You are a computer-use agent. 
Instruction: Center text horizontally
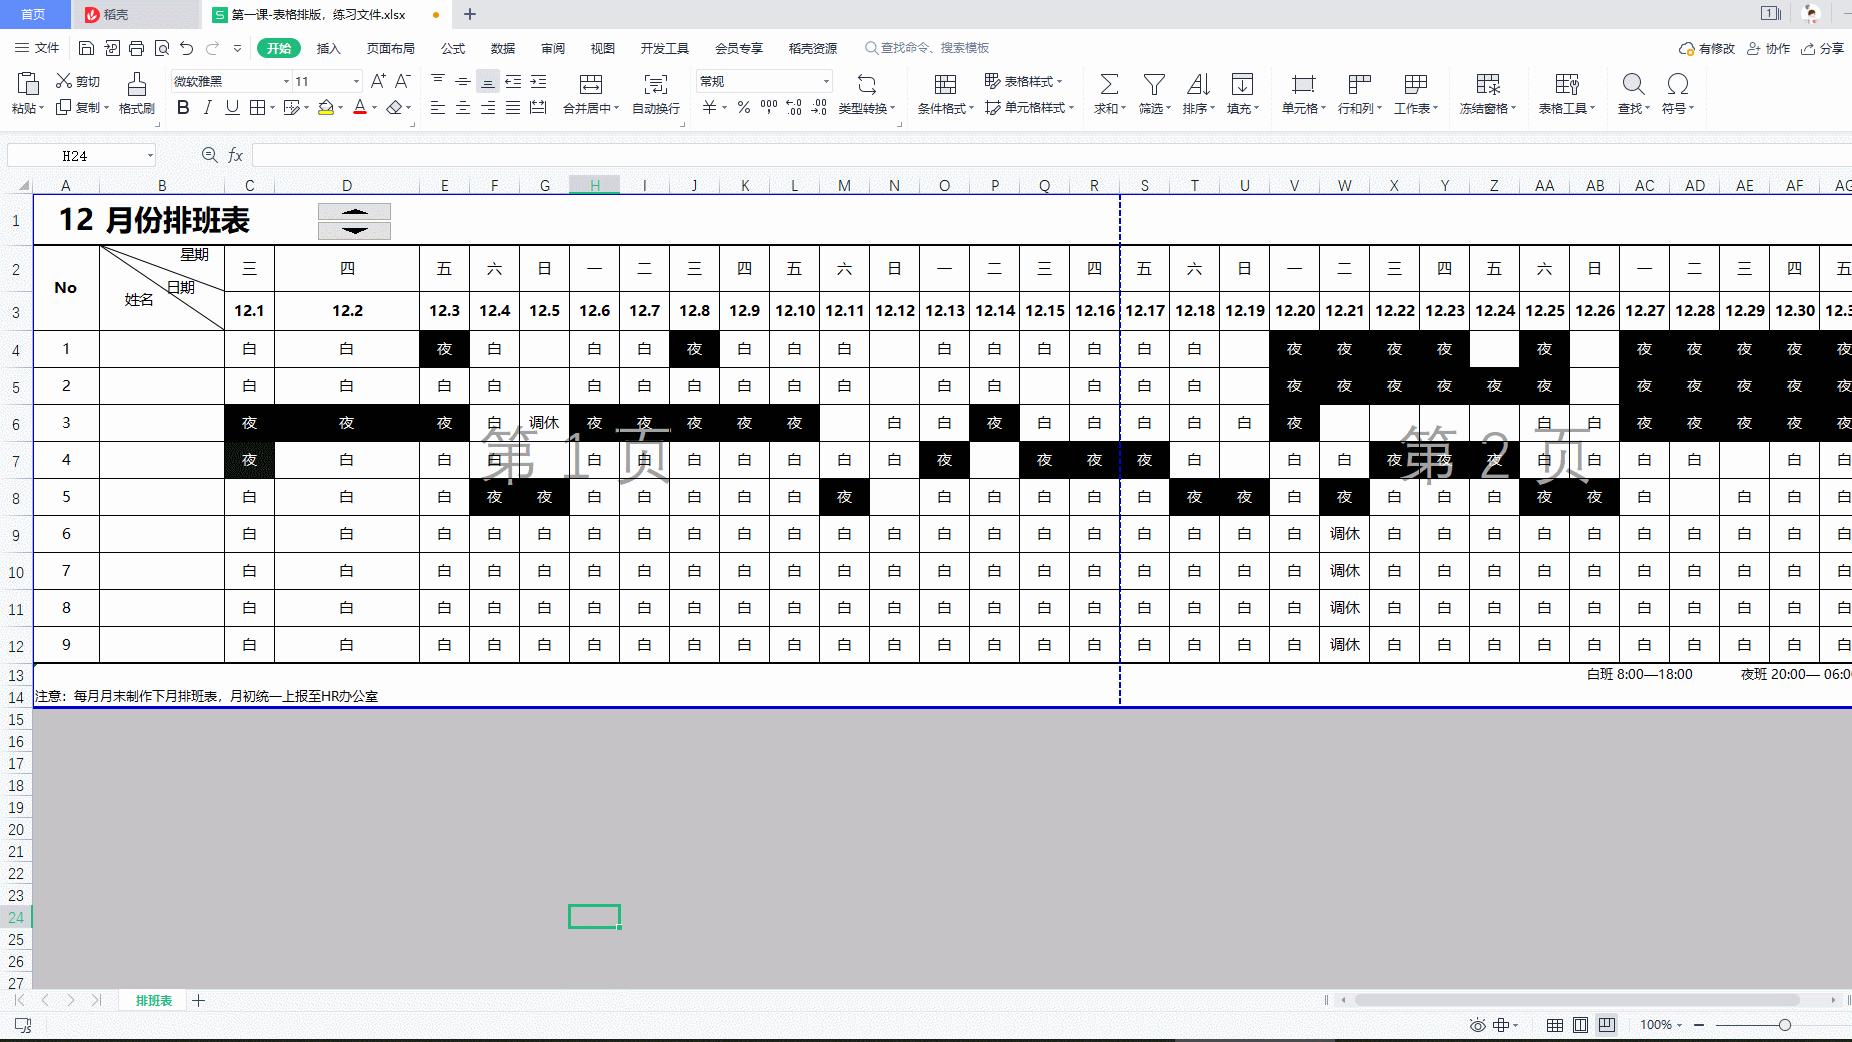point(463,107)
